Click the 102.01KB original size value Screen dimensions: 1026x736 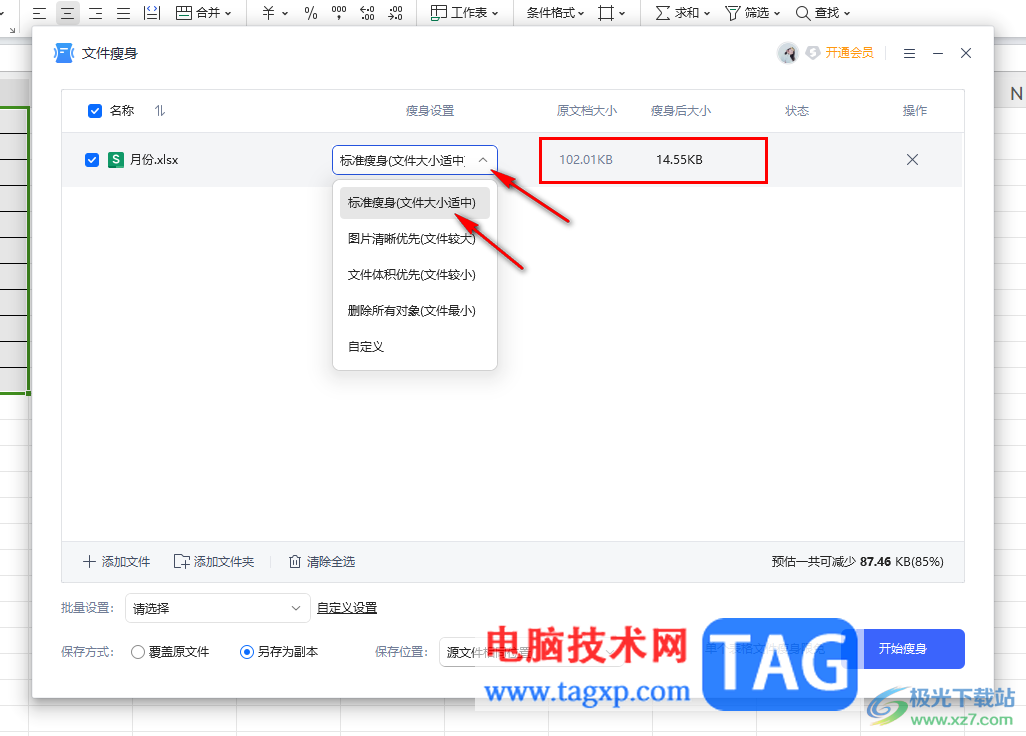tap(586, 160)
